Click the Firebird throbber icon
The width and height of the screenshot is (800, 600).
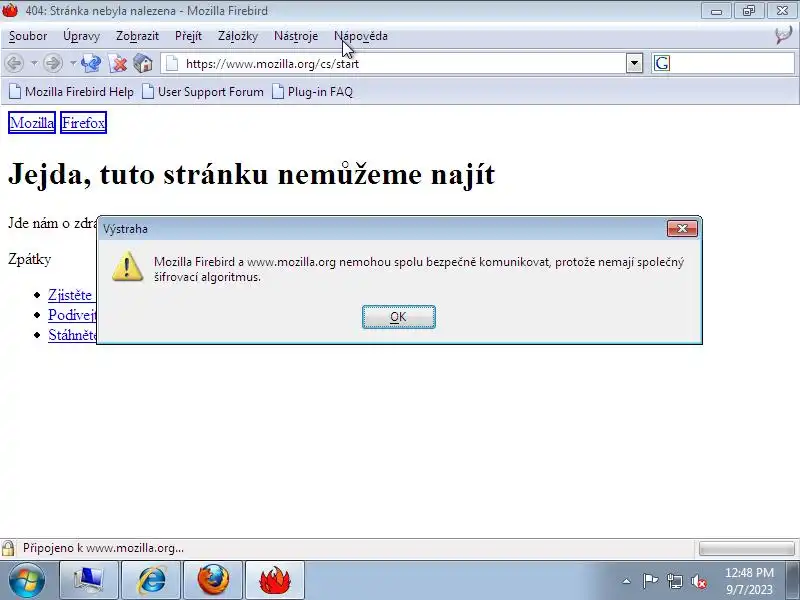point(784,36)
